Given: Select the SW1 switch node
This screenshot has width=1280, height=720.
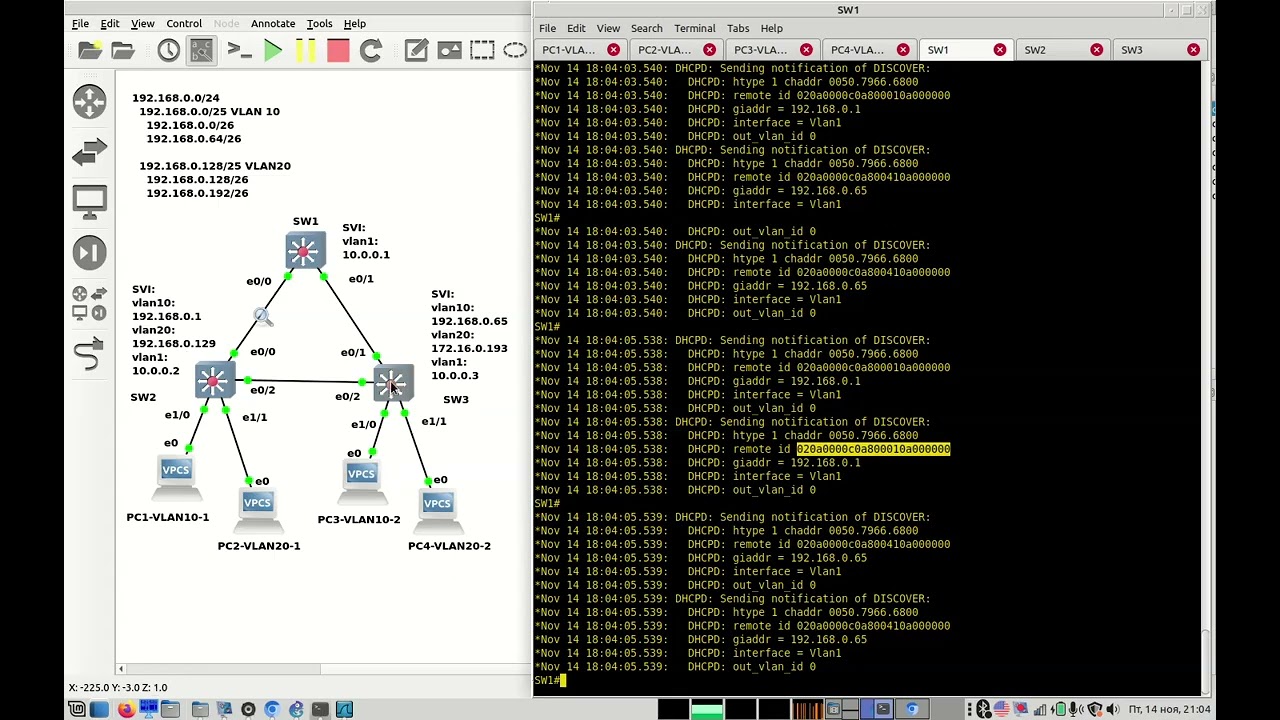Looking at the screenshot, I should click(x=305, y=251).
